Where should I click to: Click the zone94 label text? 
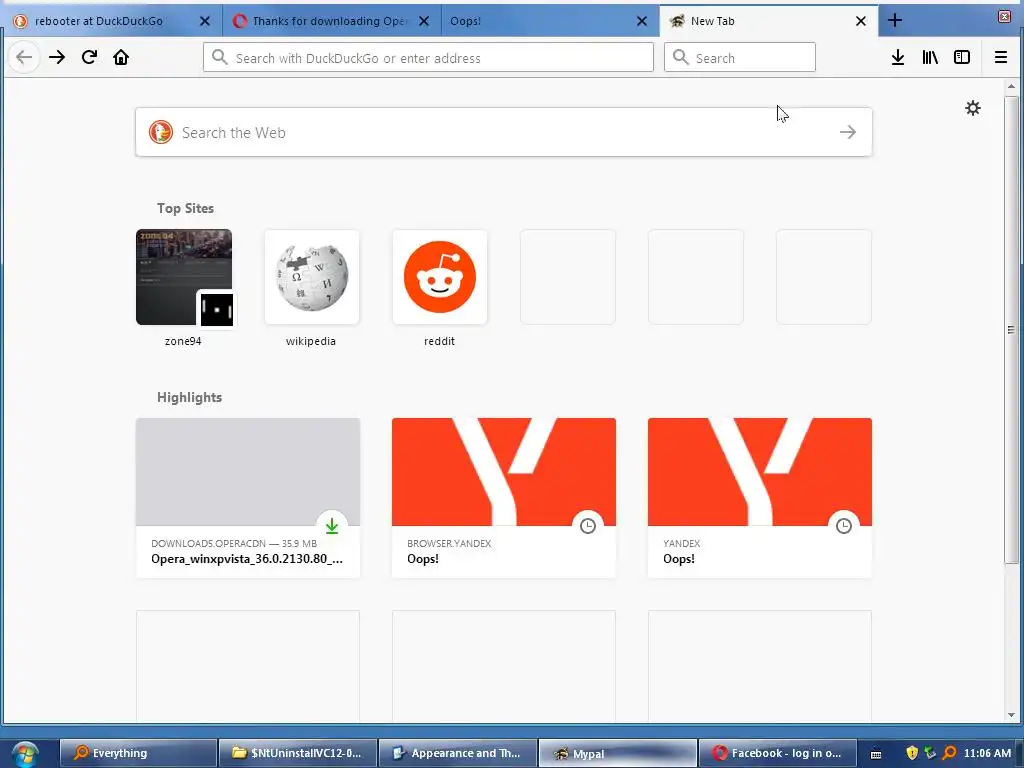[183, 341]
